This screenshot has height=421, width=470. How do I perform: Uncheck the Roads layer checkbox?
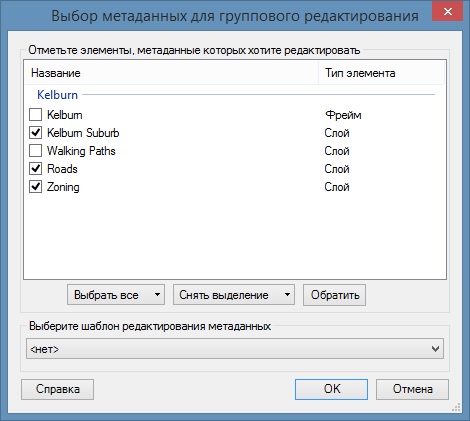tap(35, 169)
